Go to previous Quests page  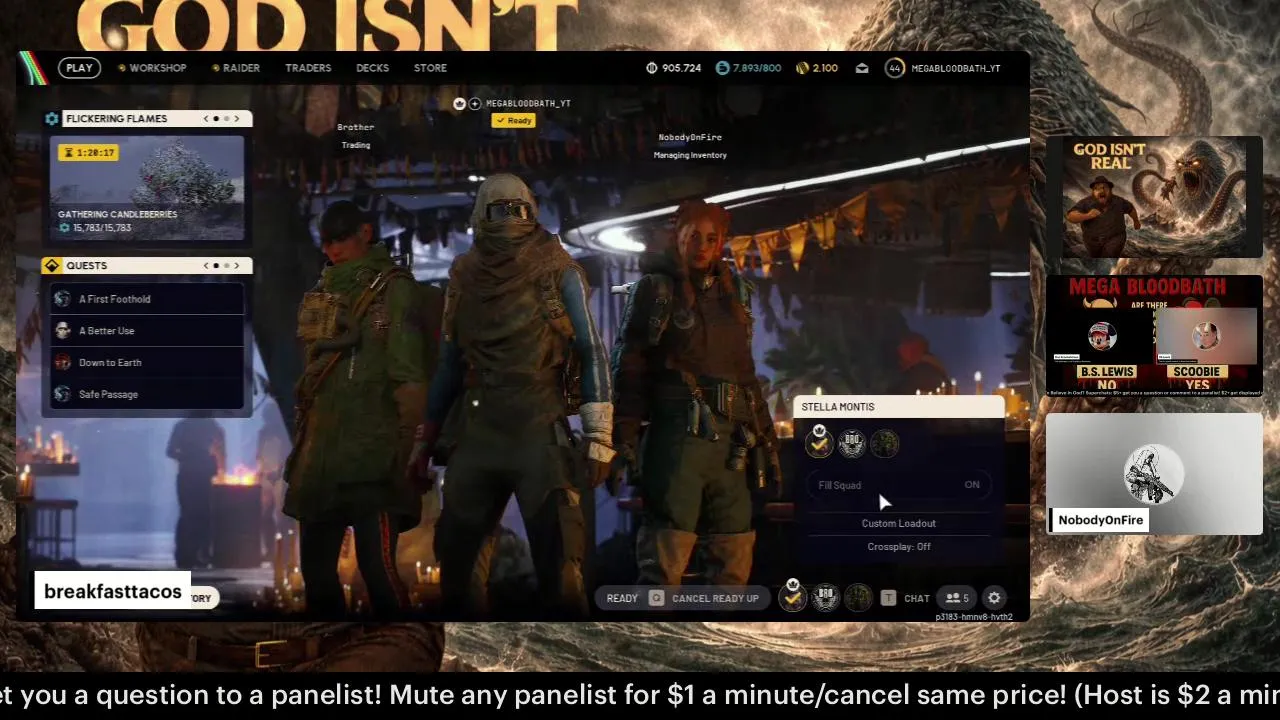pos(206,265)
